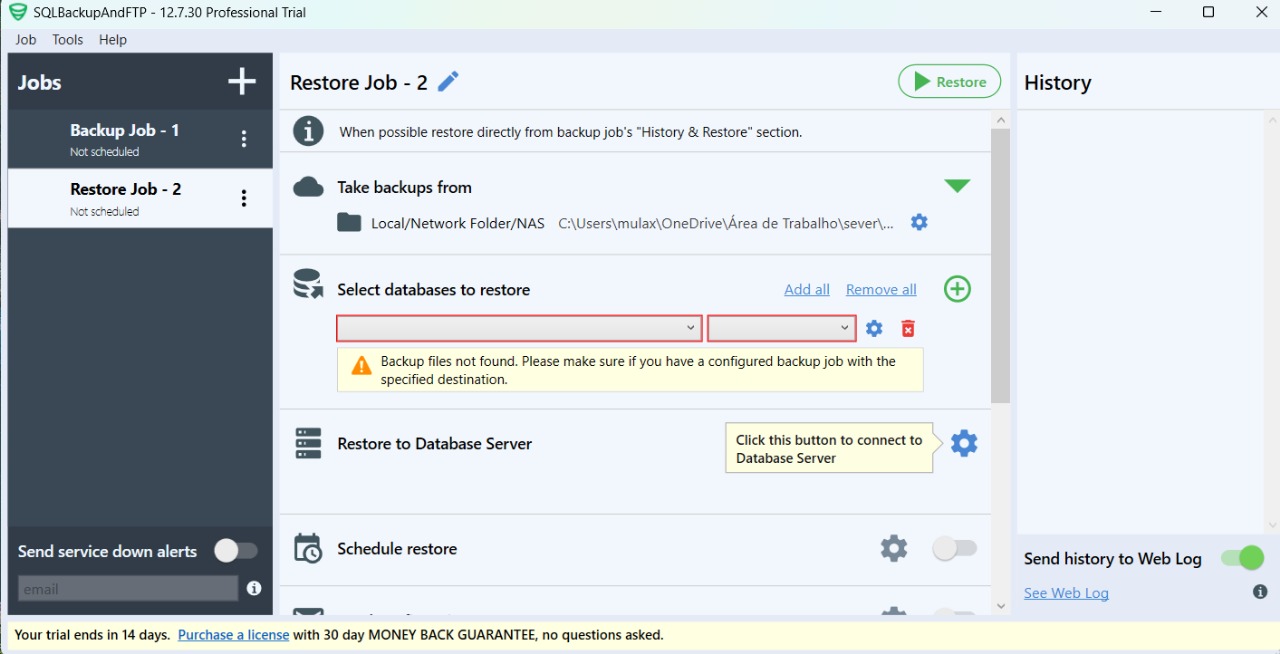Open options menu for Restore Job - 2
1280x654 pixels.
(244, 198)
